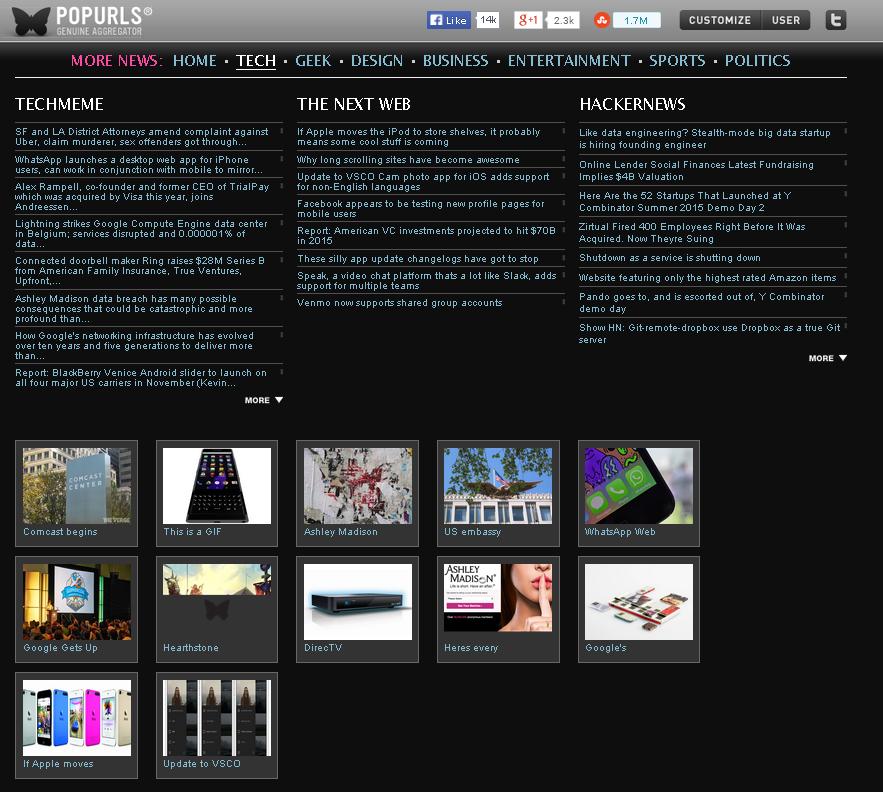
Task: Click the User button
Action: click(786, 20)
